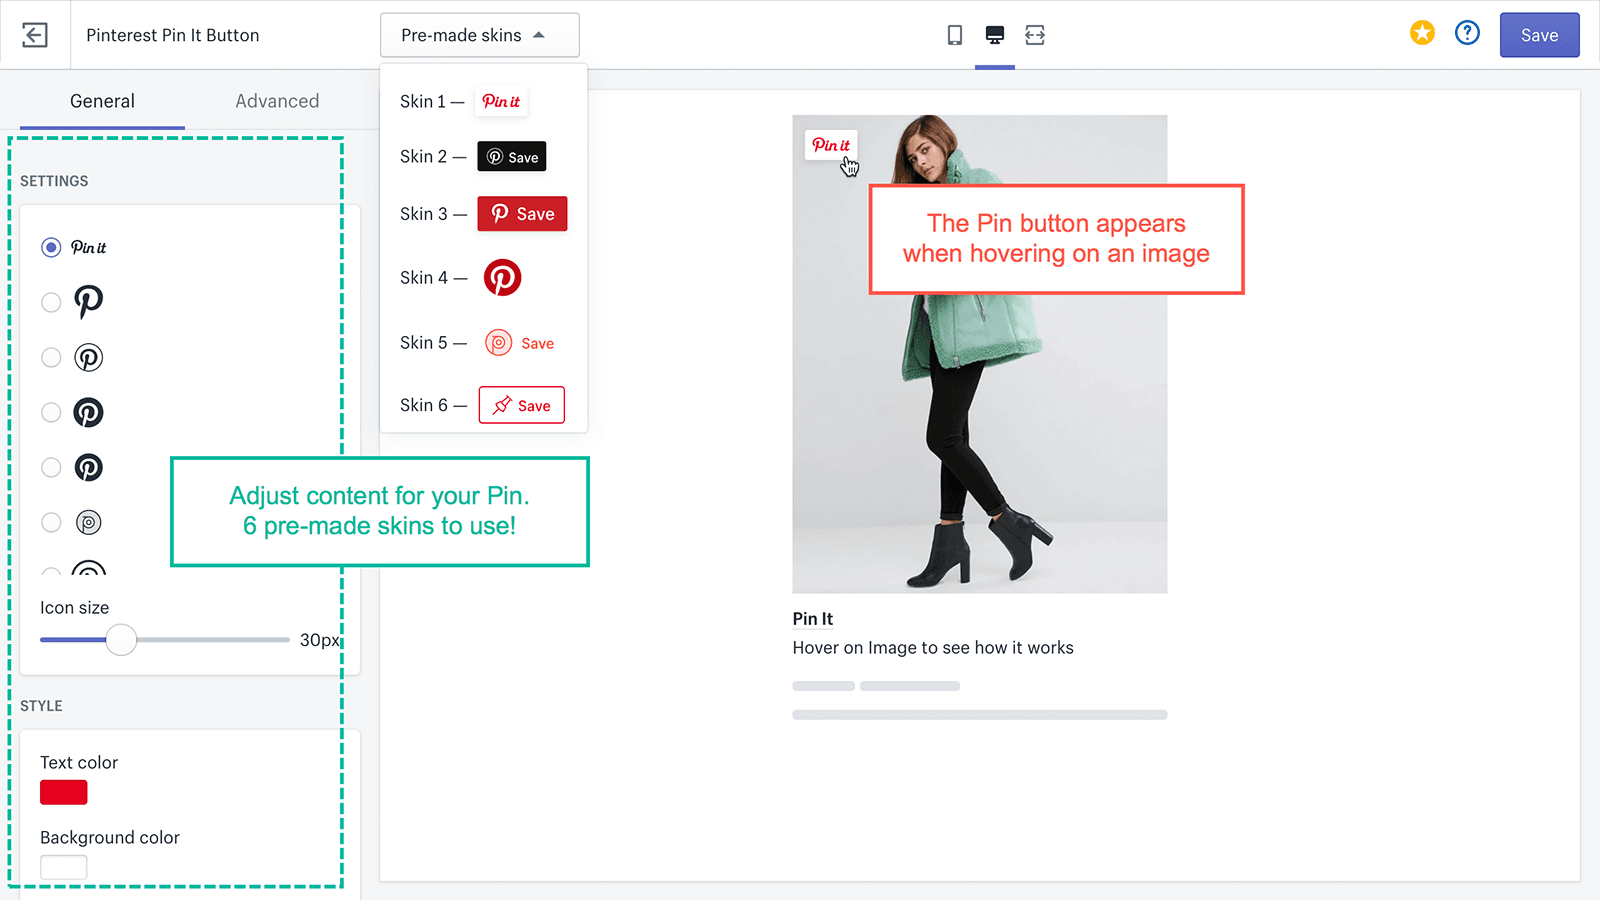Select the spiral circle icon radio option
This screenshot has height=900, width=1600.
[x=51, y=521]
